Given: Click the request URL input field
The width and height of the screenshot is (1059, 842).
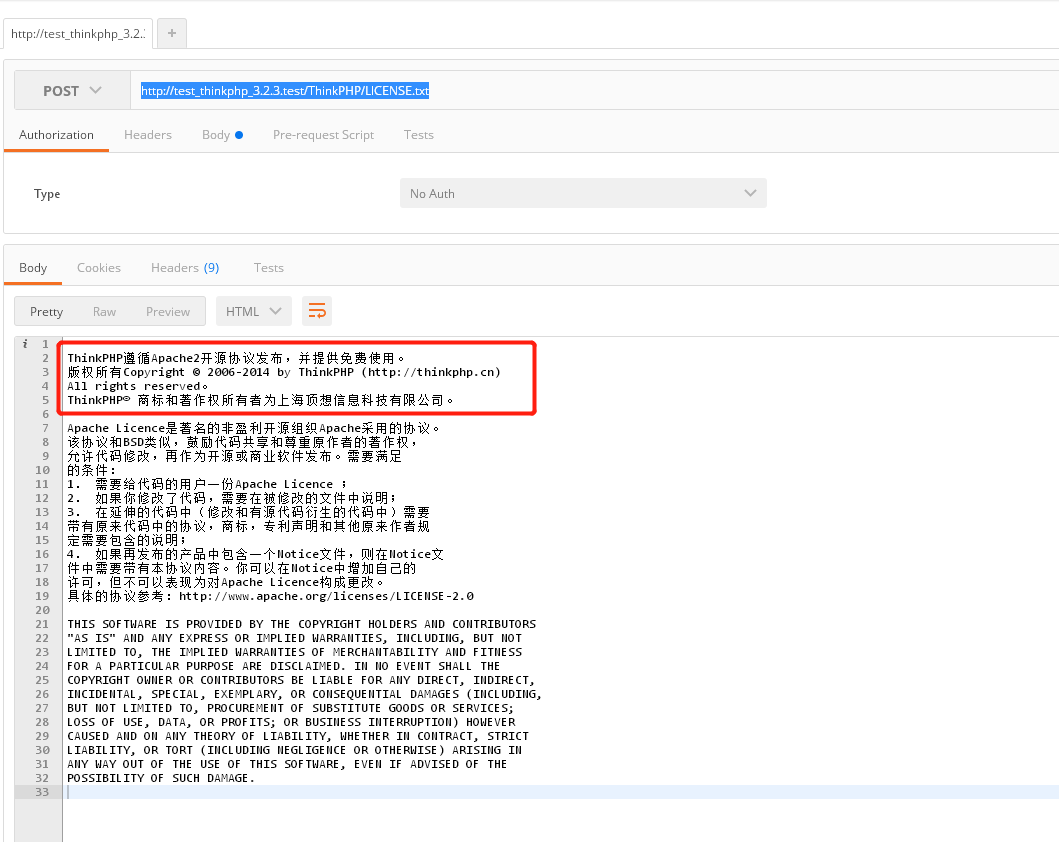Looking at the screenshot, I should click(594, 90).
